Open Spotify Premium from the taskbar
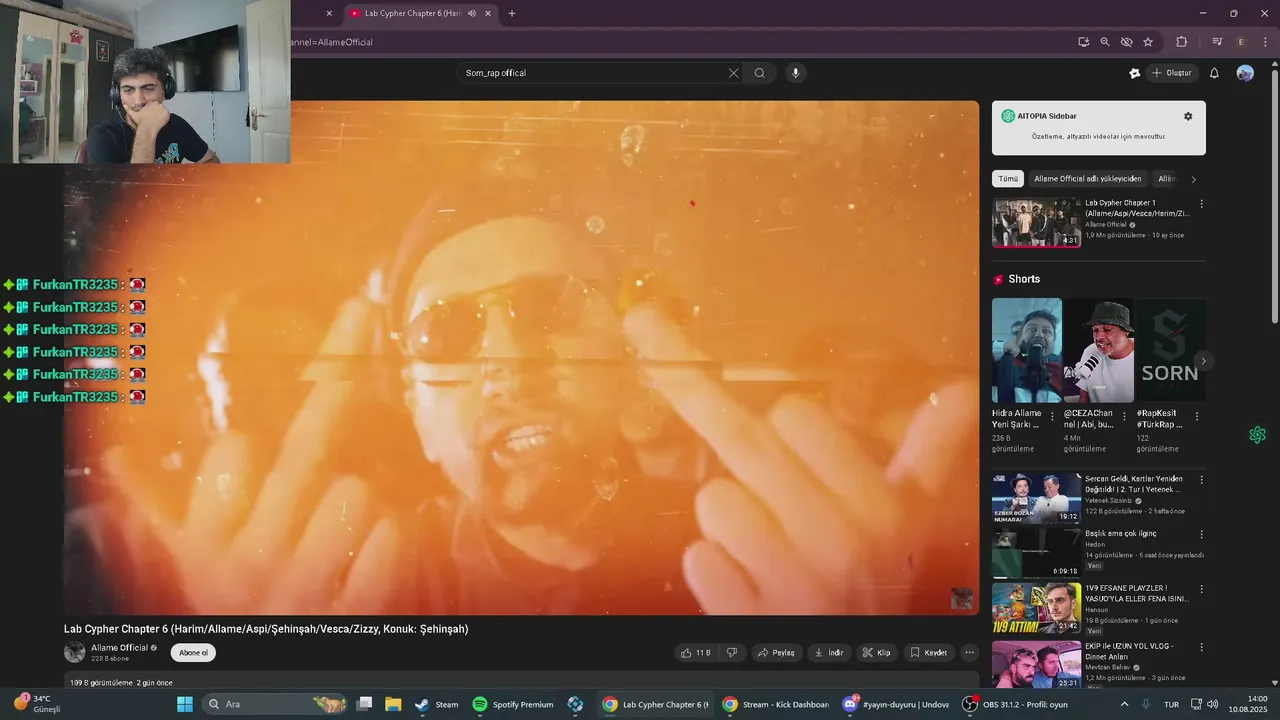 pos(512,704)
